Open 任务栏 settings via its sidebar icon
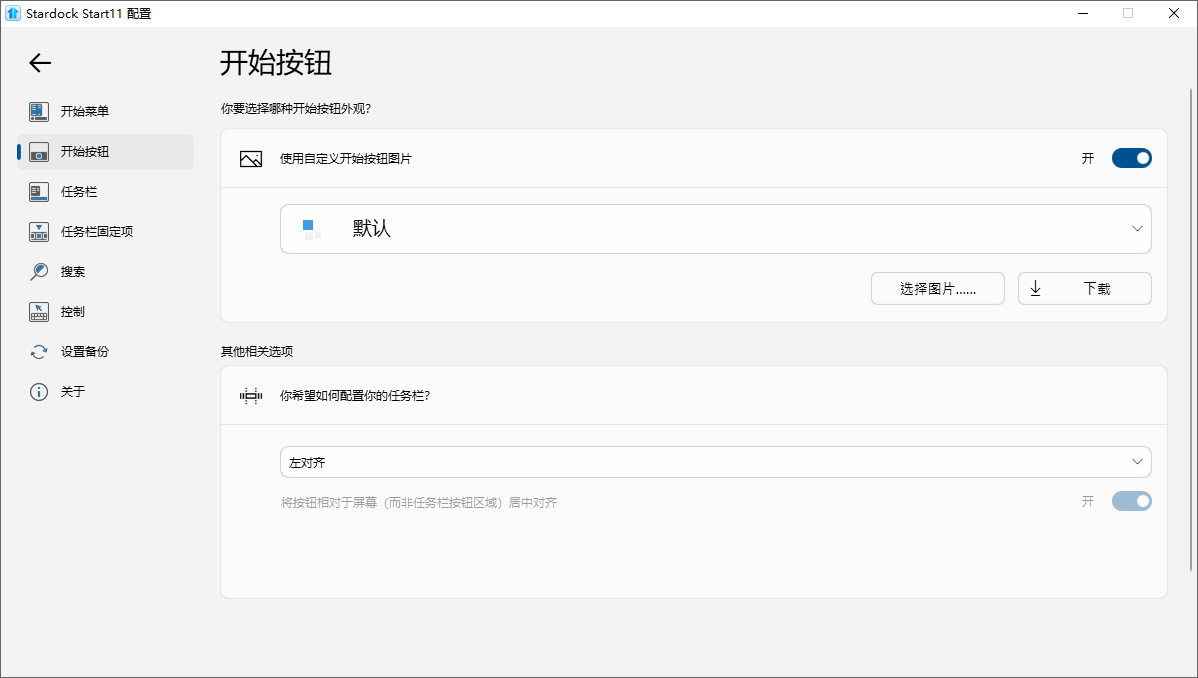Viewport: 1198px width, 678px height. click(x=39, y=191)
